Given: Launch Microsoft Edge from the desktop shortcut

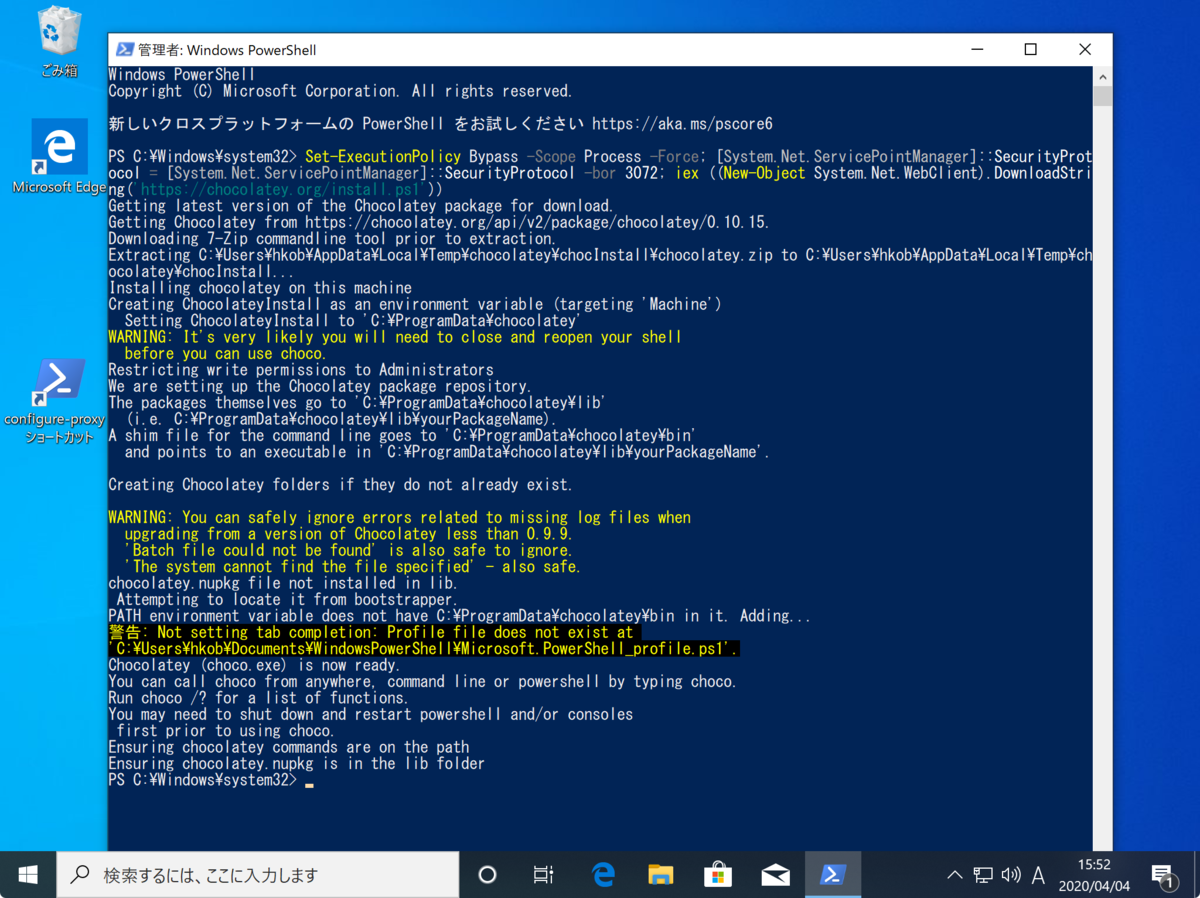Looking at the screenshot, I should point(59,157).
